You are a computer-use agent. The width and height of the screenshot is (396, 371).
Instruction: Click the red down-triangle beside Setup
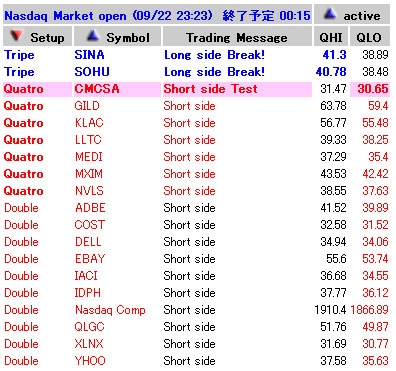tap(16, 36)
